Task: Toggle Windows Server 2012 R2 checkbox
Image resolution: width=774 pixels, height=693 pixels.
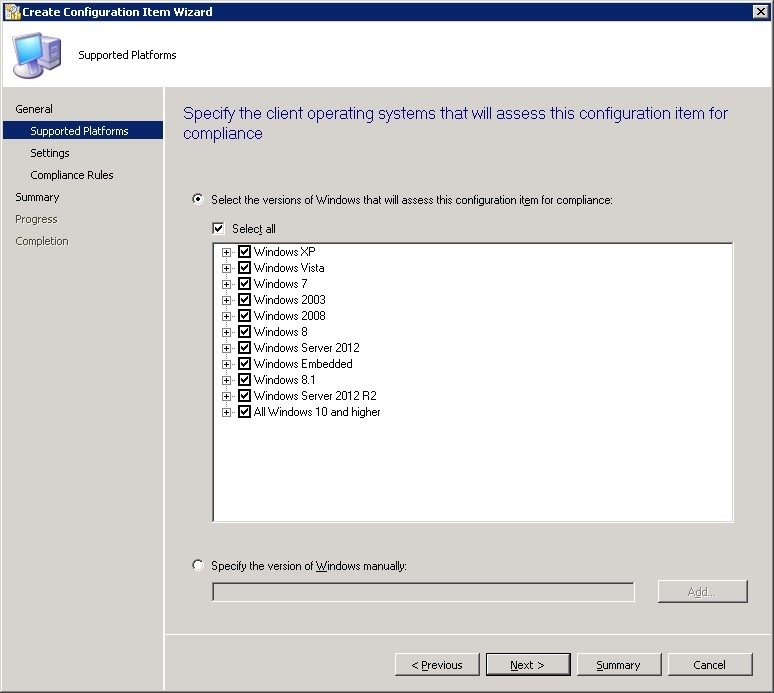Action: [x=244, y=395]
